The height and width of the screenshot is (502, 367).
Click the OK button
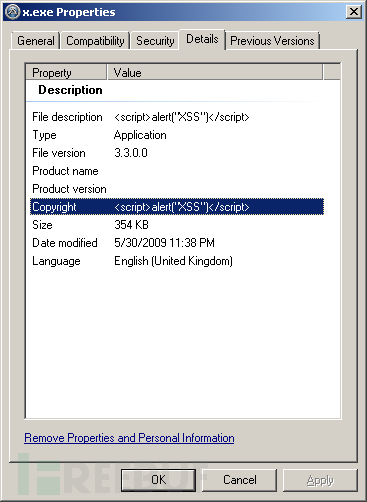[x=158, y=480]
